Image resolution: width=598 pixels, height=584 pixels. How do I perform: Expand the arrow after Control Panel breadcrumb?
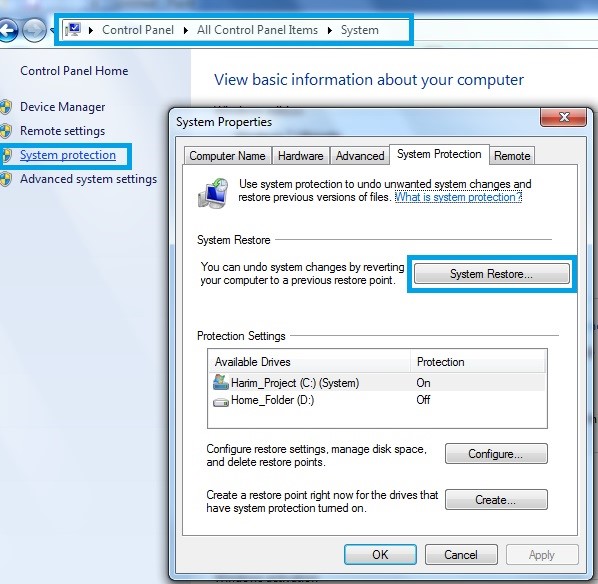click(x=185, y=30)
